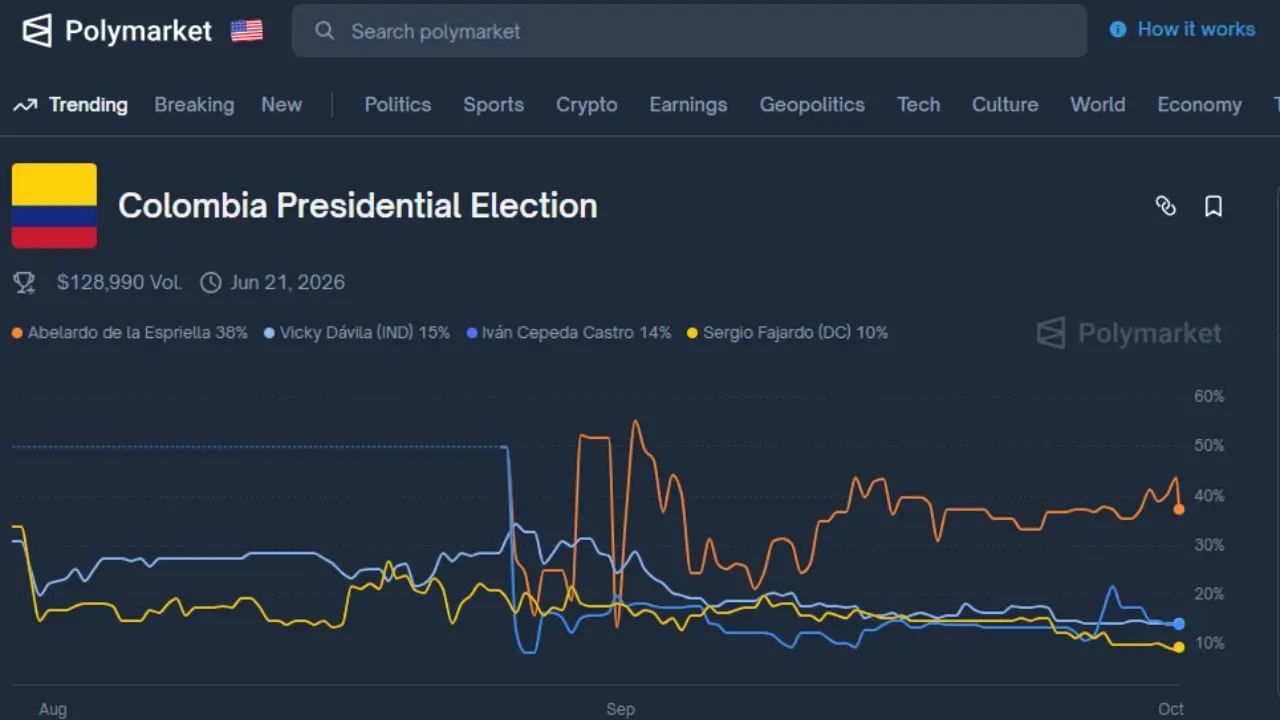The image size is (1280, 720).
Task: Click the Trending arrow icon
Action: pyautogui.click(x=25, y=105)
